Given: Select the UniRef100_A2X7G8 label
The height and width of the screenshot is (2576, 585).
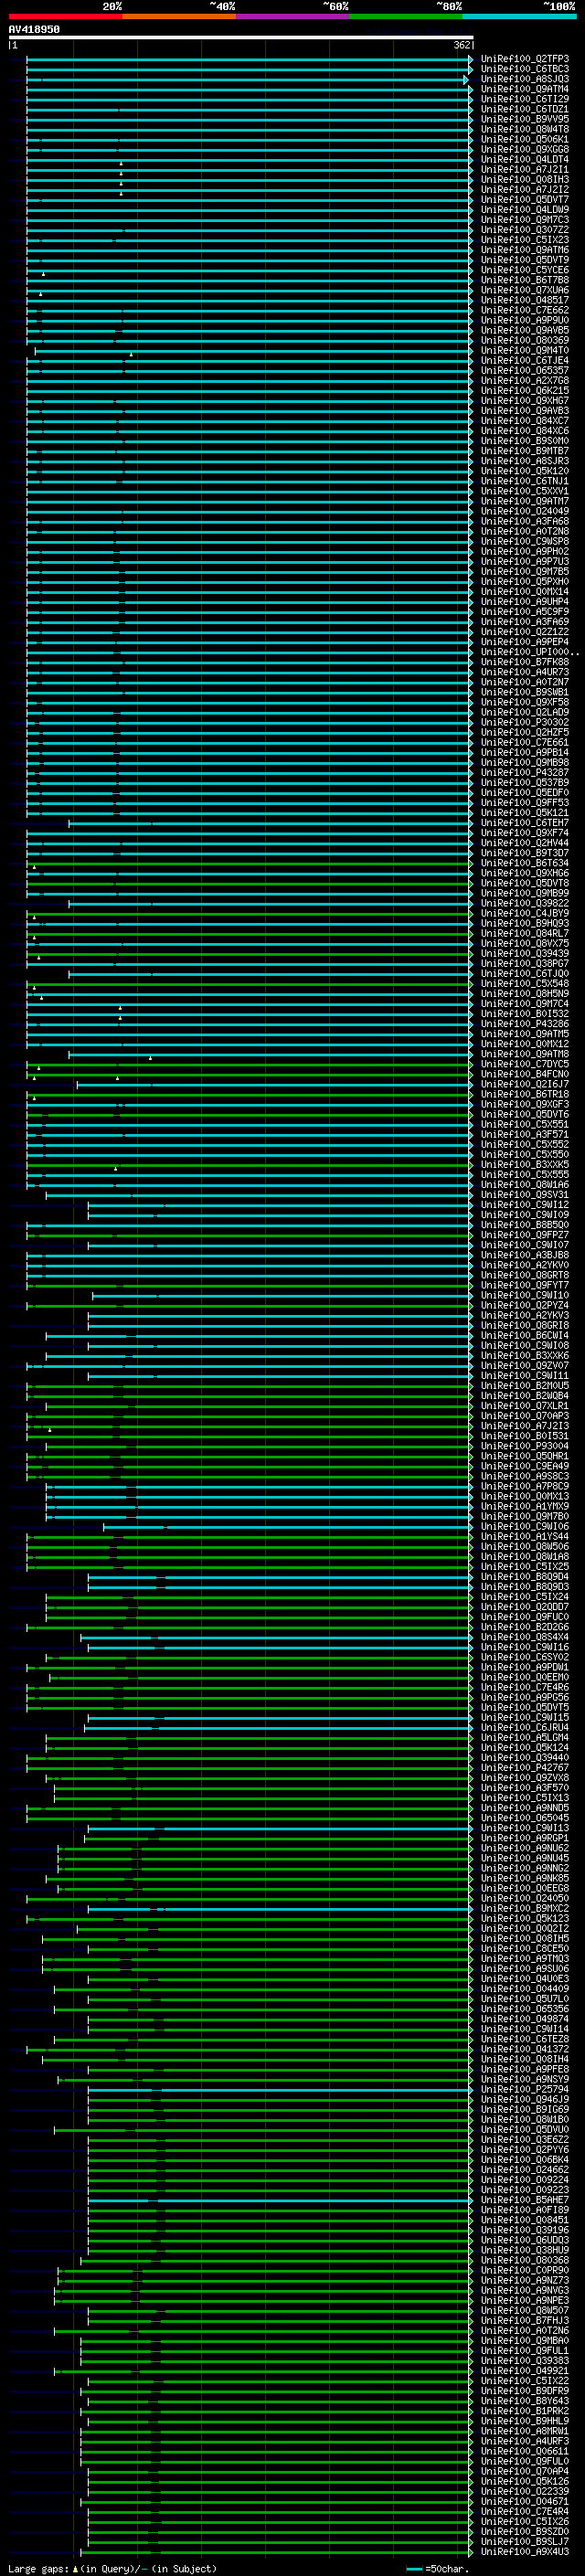Looking at the screenshot, I should [525, 380].
